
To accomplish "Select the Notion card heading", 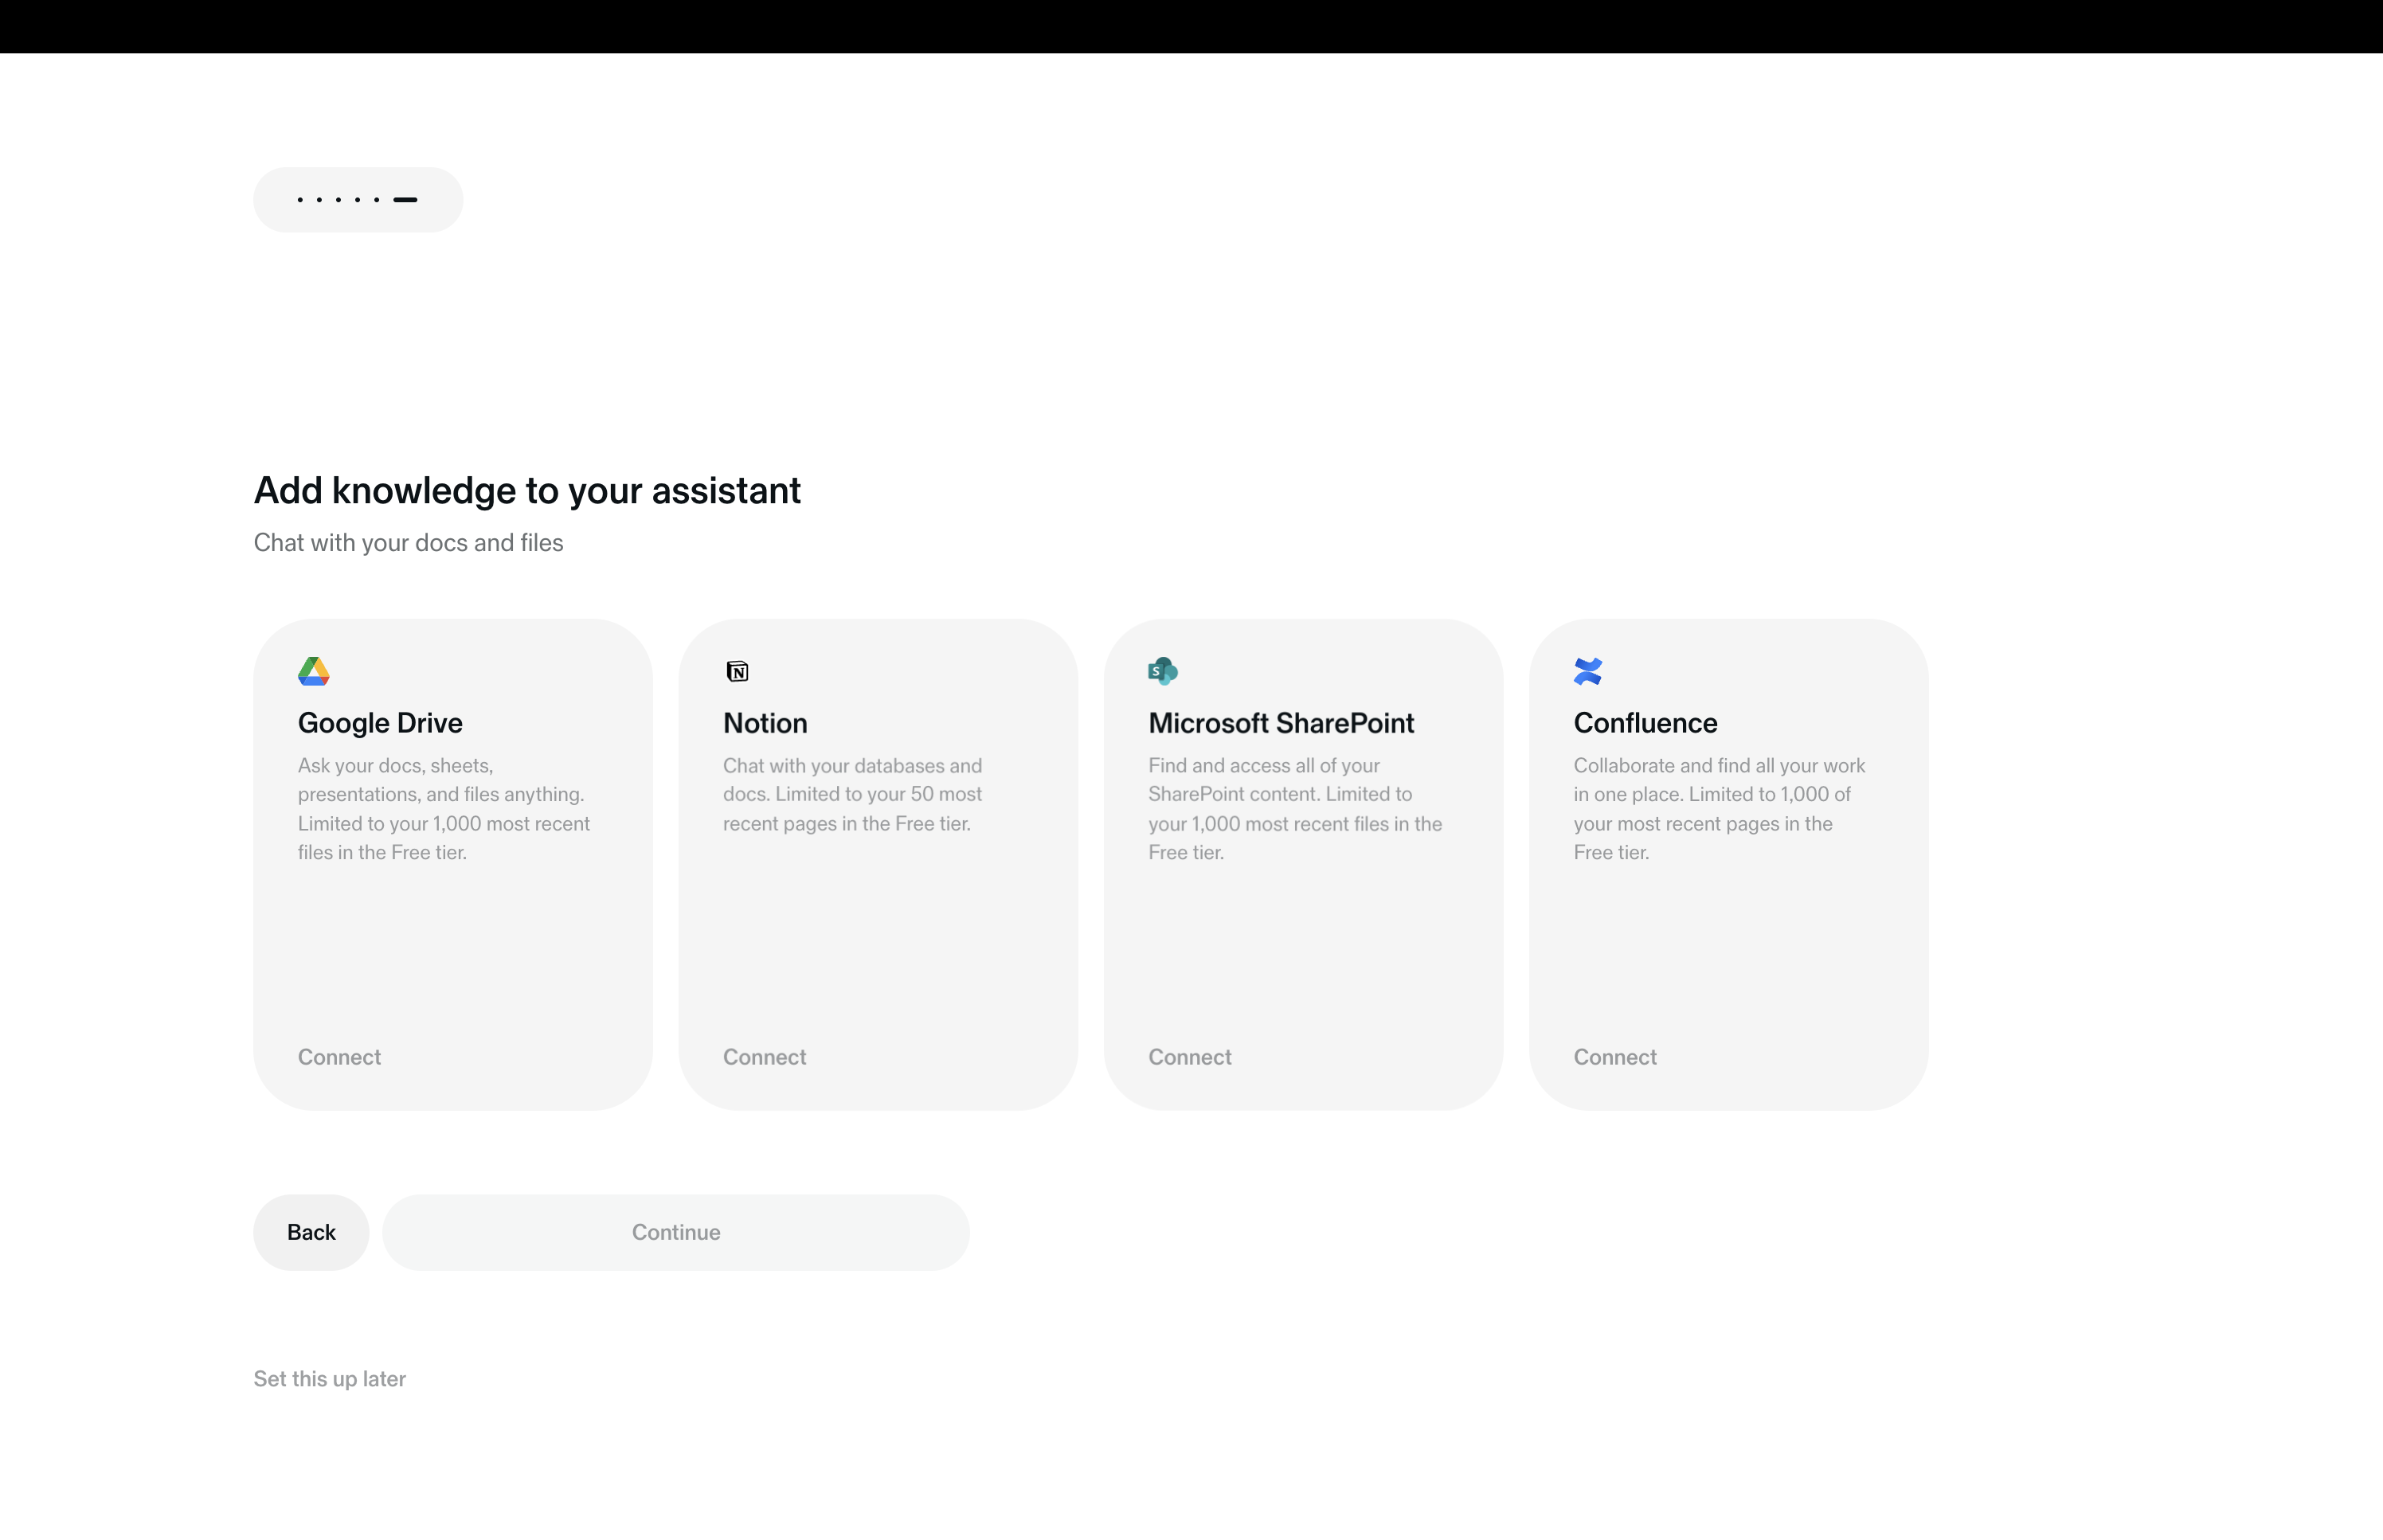I will click(765, 723).
